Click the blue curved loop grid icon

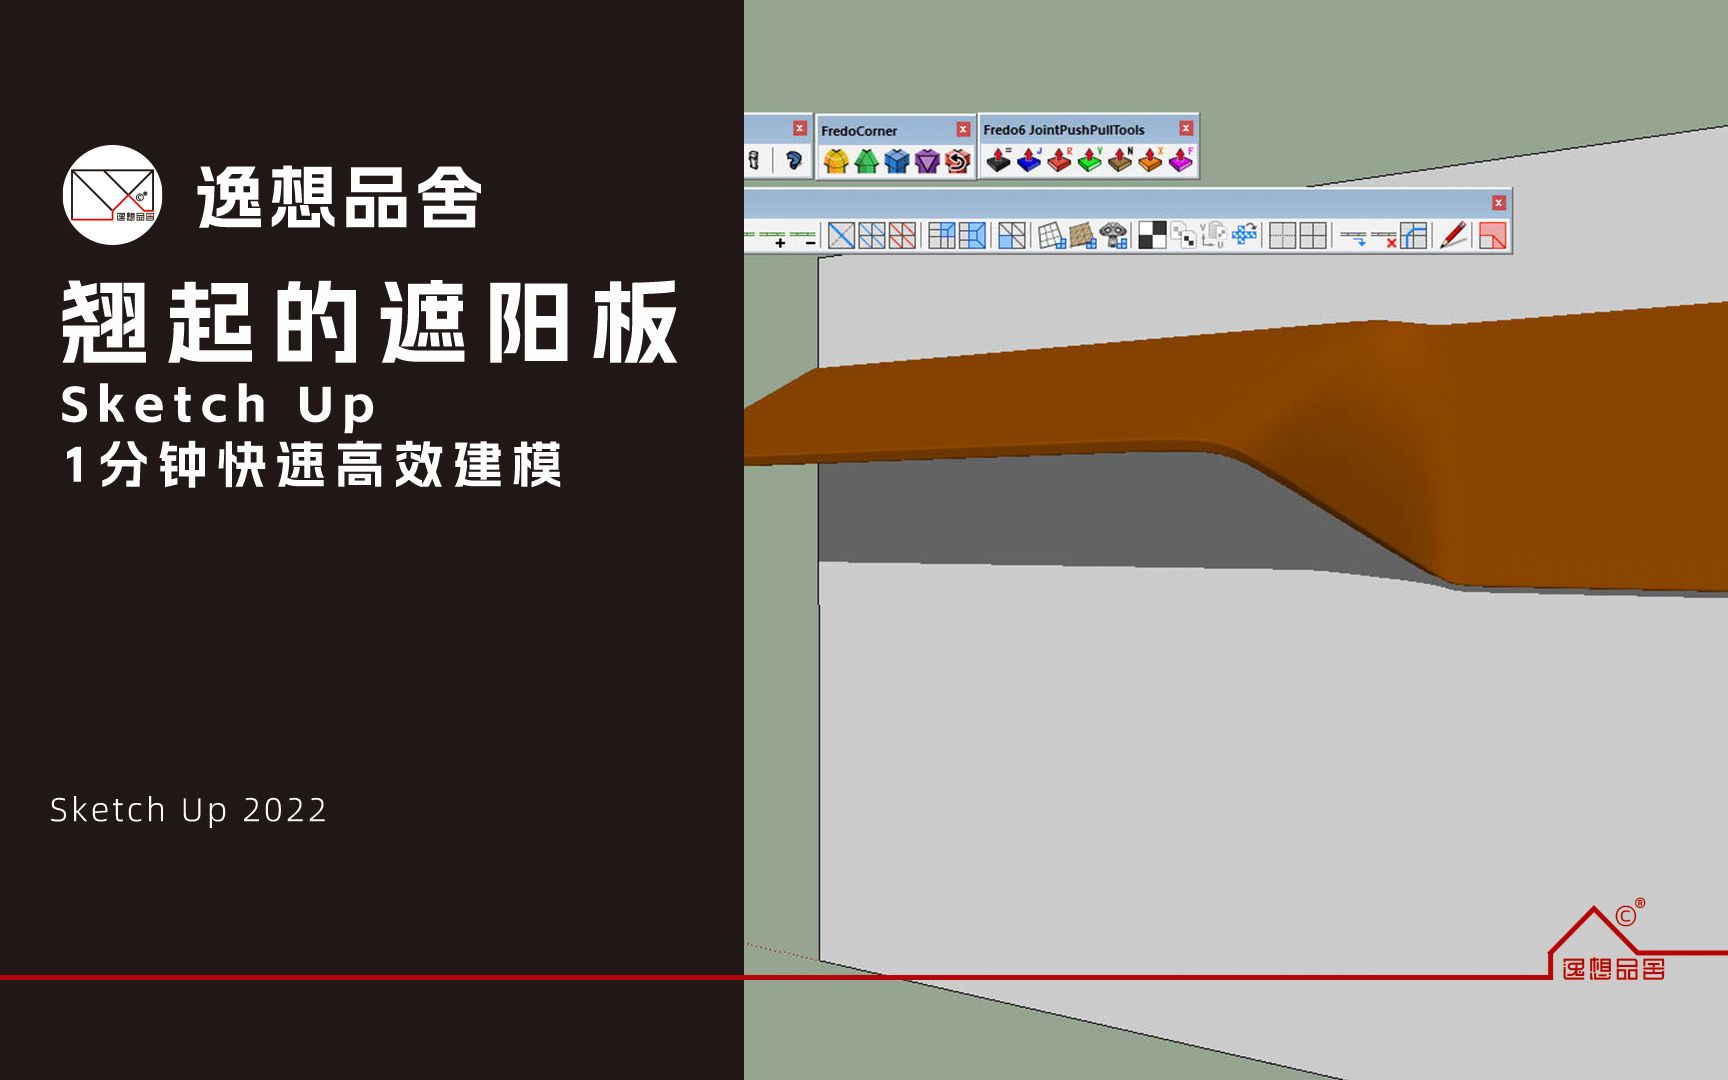1413,235
